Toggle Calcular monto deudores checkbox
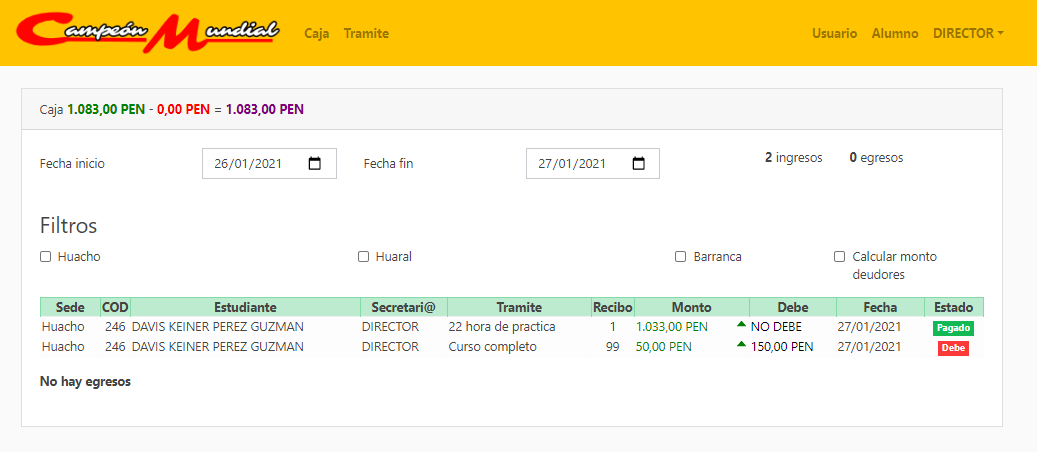The width and height of the screenshot is (1037, 452). (x=840, y=257)
